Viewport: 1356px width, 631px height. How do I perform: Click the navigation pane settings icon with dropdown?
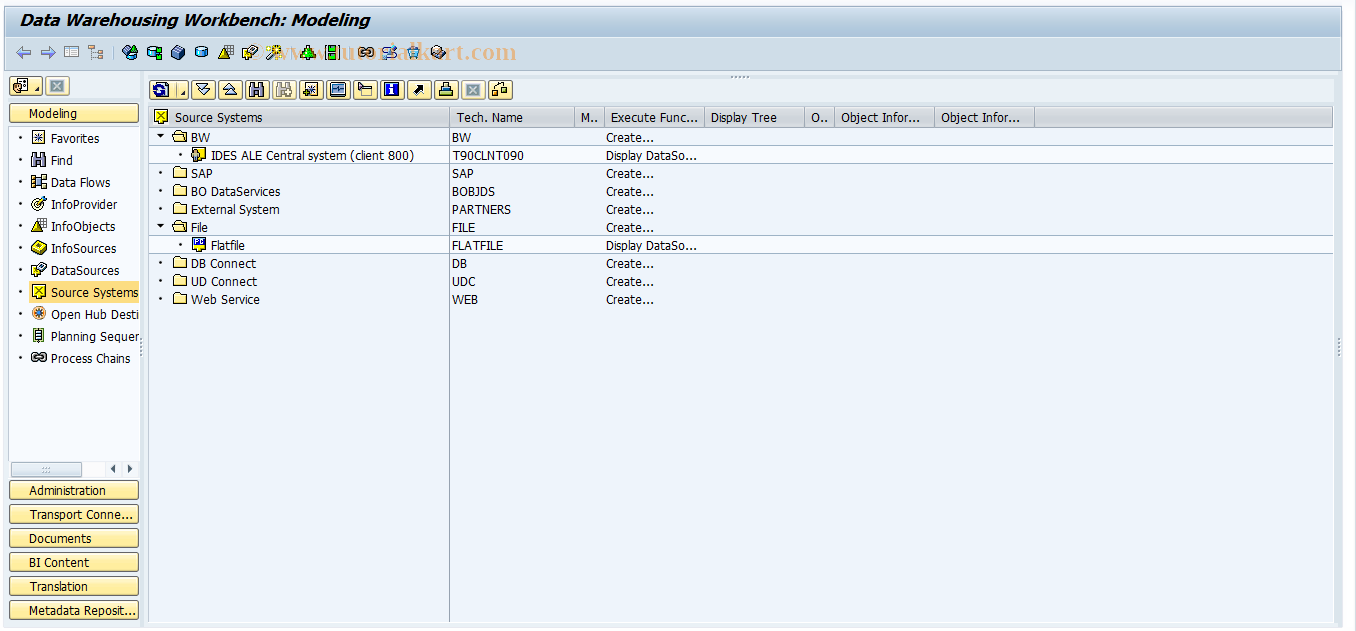[26, 86]
